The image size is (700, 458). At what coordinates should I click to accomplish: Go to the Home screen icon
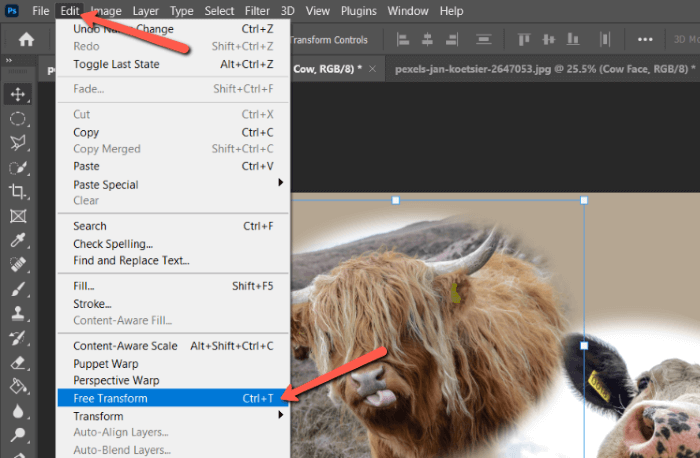pos(26,40)
